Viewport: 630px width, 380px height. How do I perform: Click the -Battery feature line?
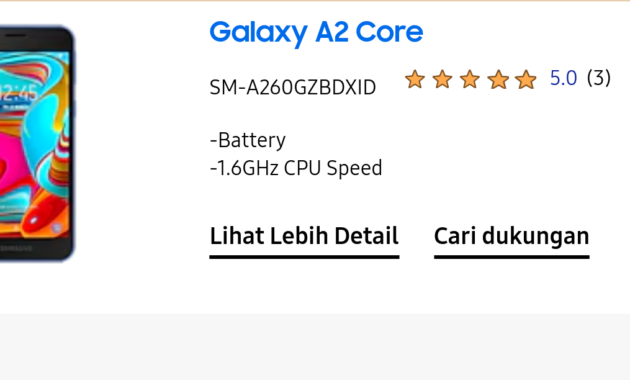pyautogui.click(x=248, y=141)
